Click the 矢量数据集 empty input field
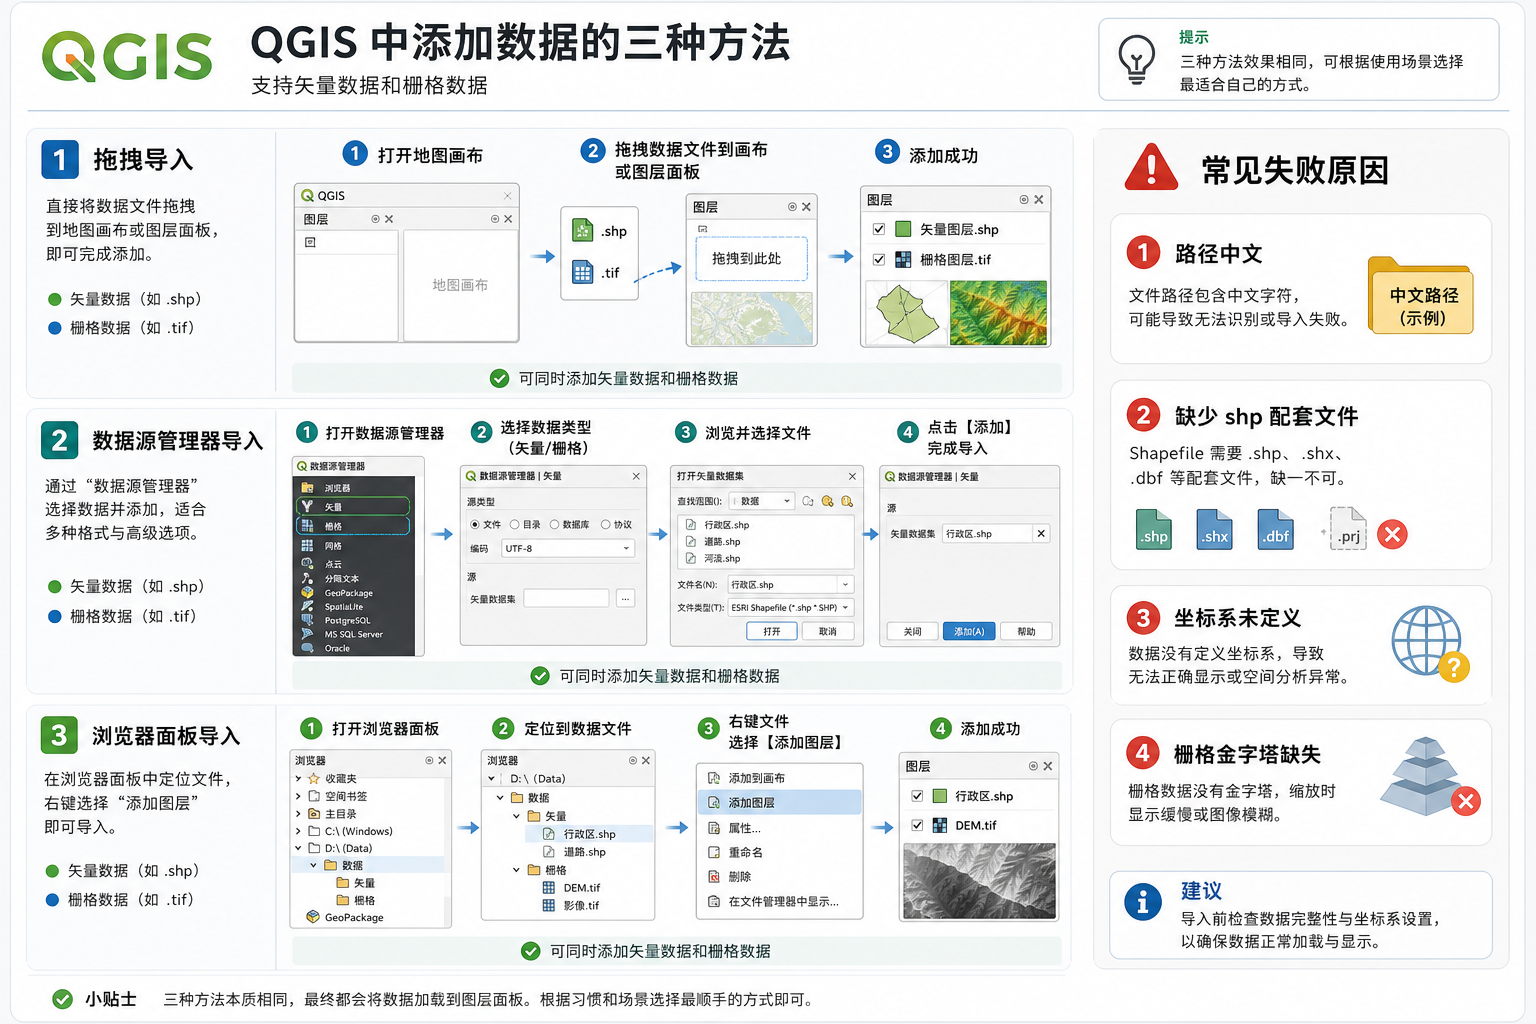 pos(566,598)
